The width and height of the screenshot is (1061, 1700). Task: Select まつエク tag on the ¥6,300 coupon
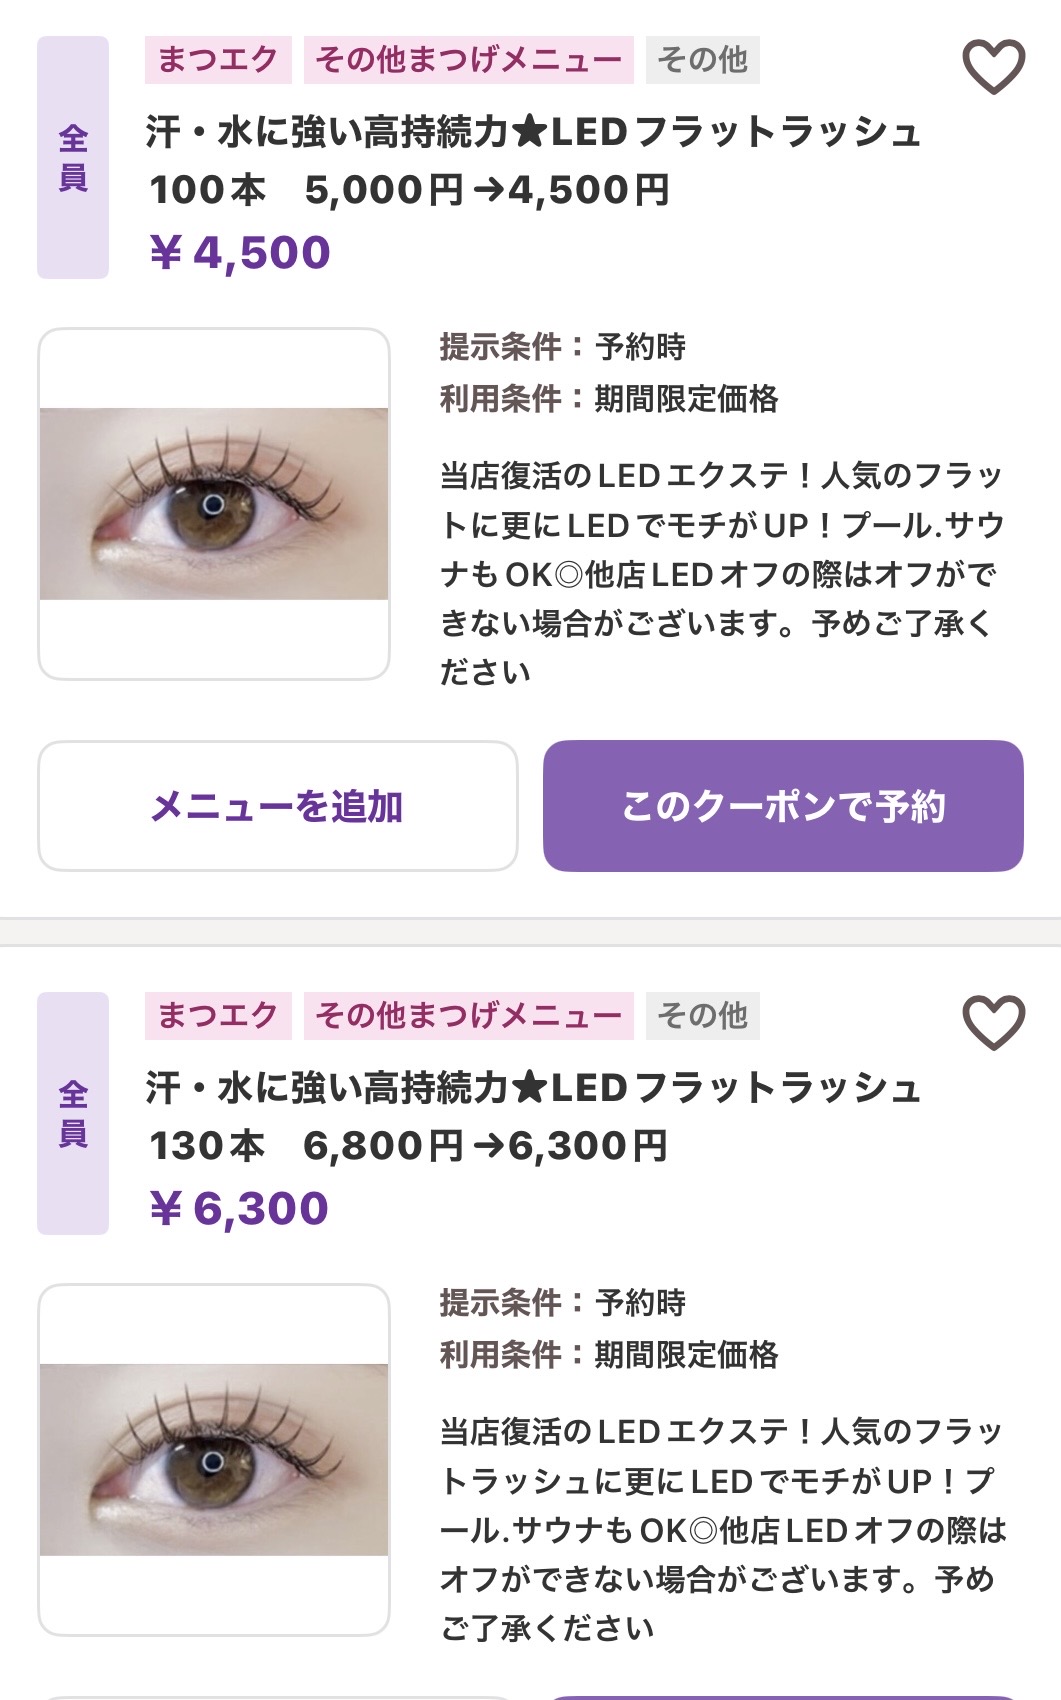coord(218,1016)
